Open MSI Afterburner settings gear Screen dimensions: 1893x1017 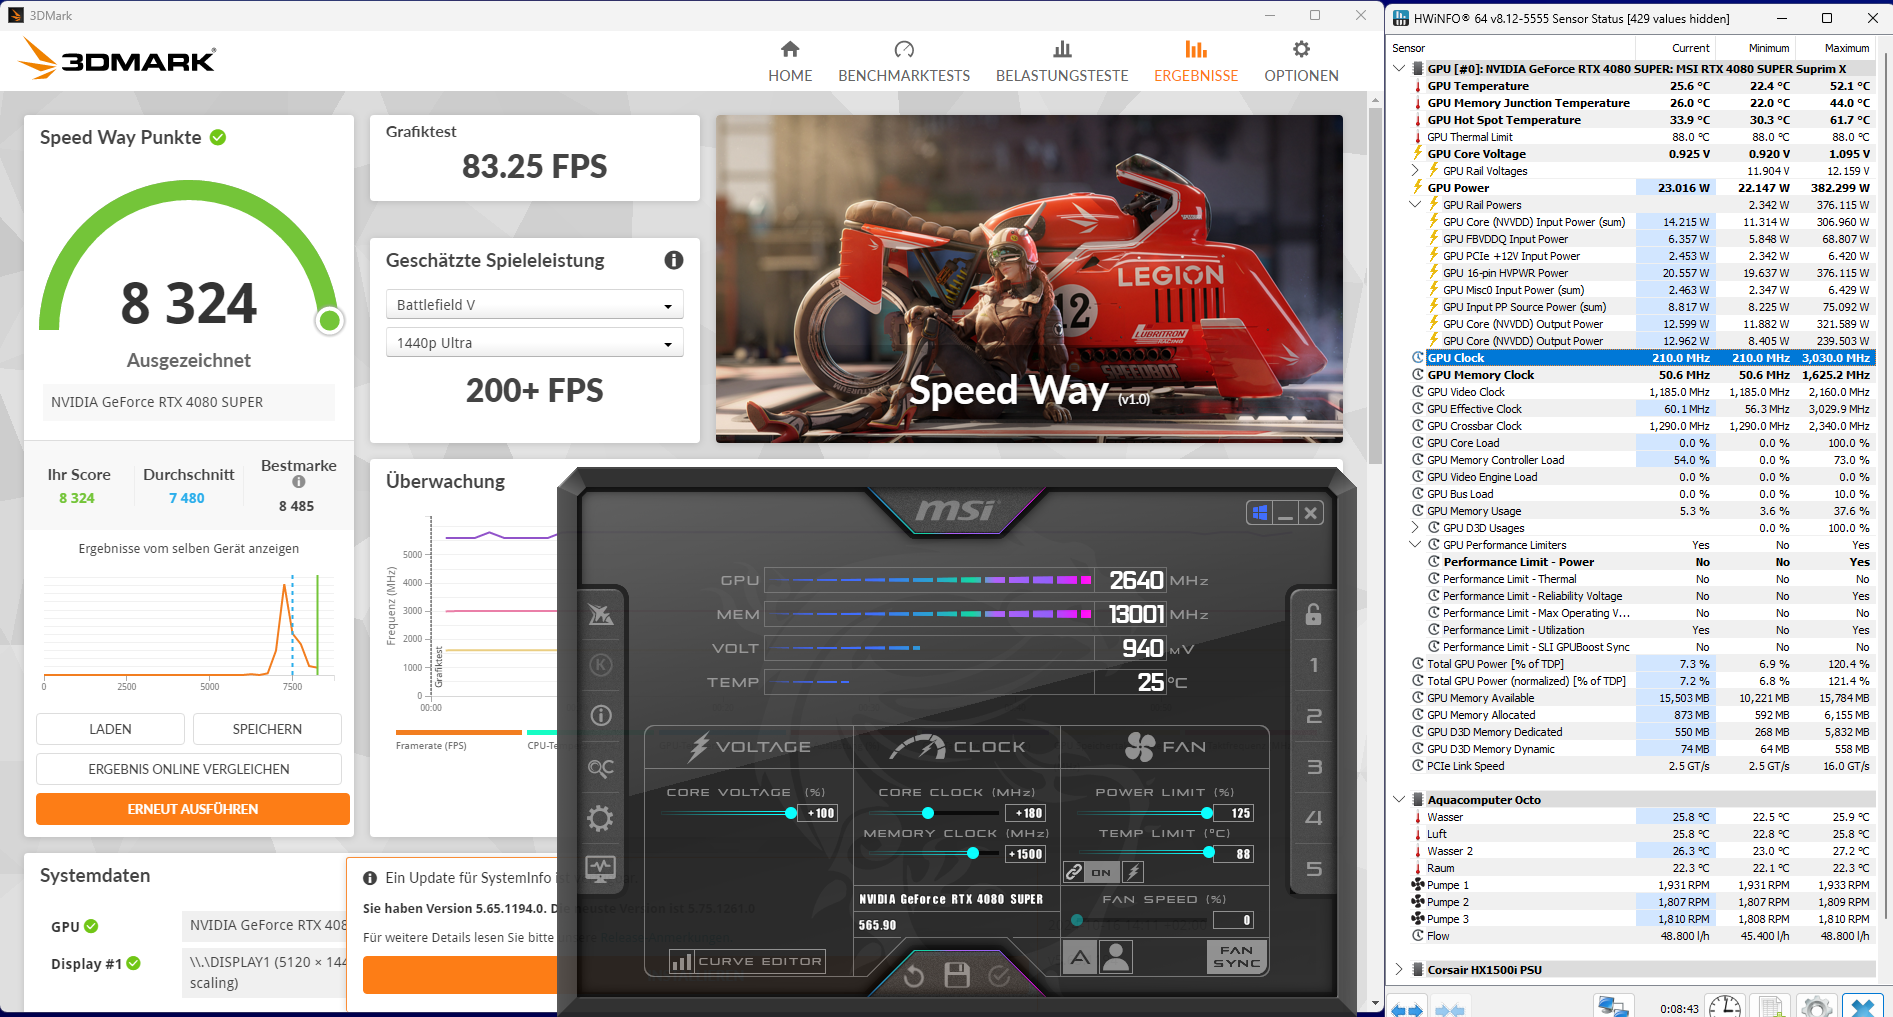(601, 819)
